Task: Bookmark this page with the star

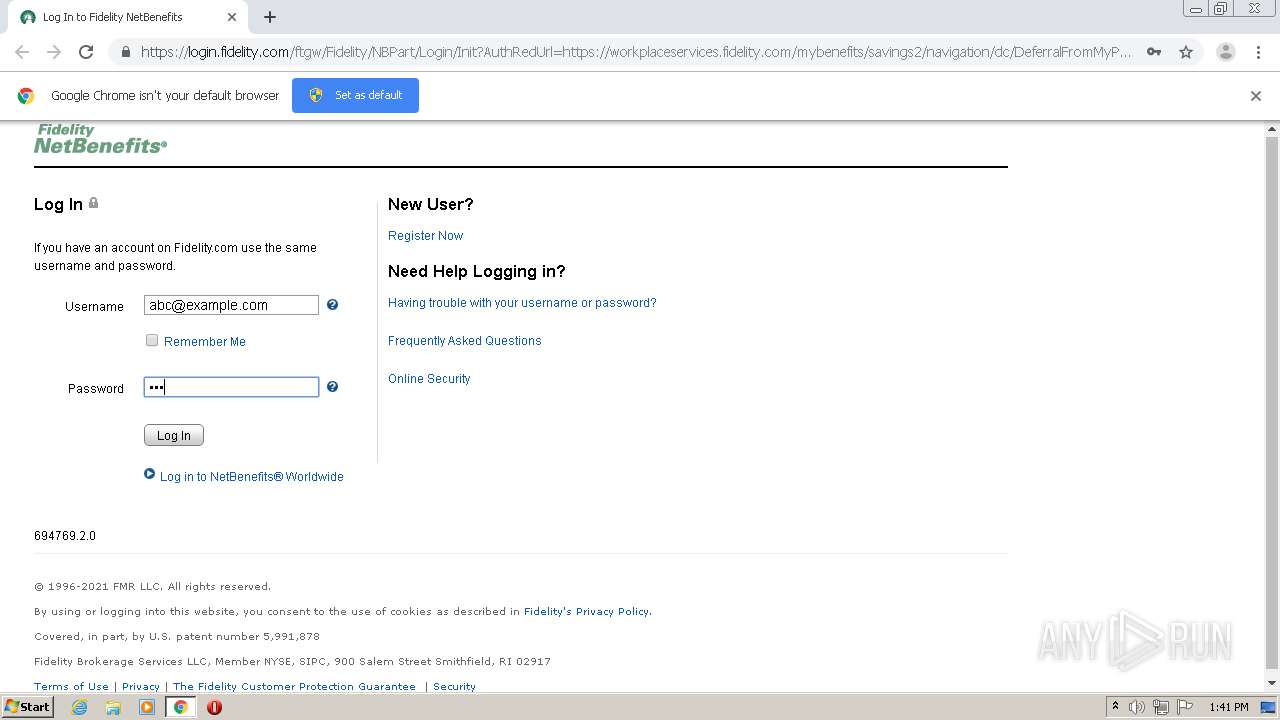Action: pos(1186,52)
